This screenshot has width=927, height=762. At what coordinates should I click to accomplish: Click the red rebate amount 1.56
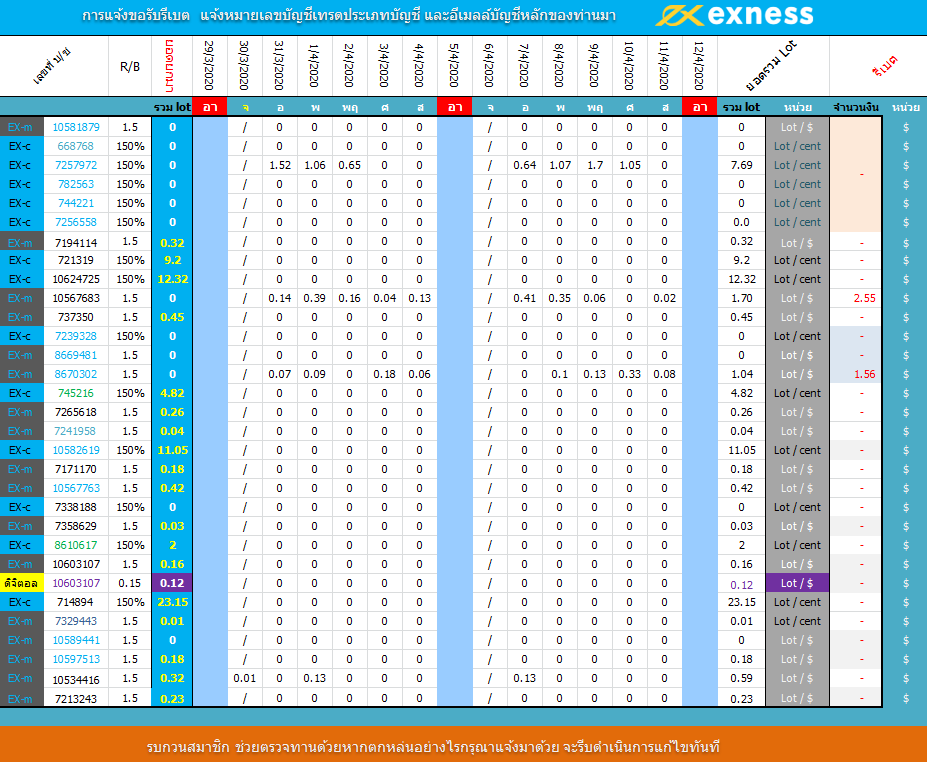864,374
